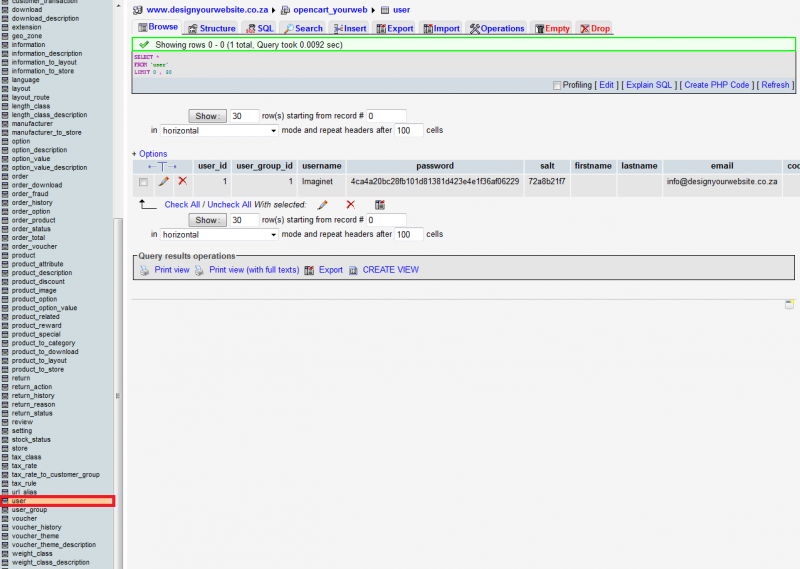The image size is (800, 569).
Task: Click the Check All link
Action: 182,205
